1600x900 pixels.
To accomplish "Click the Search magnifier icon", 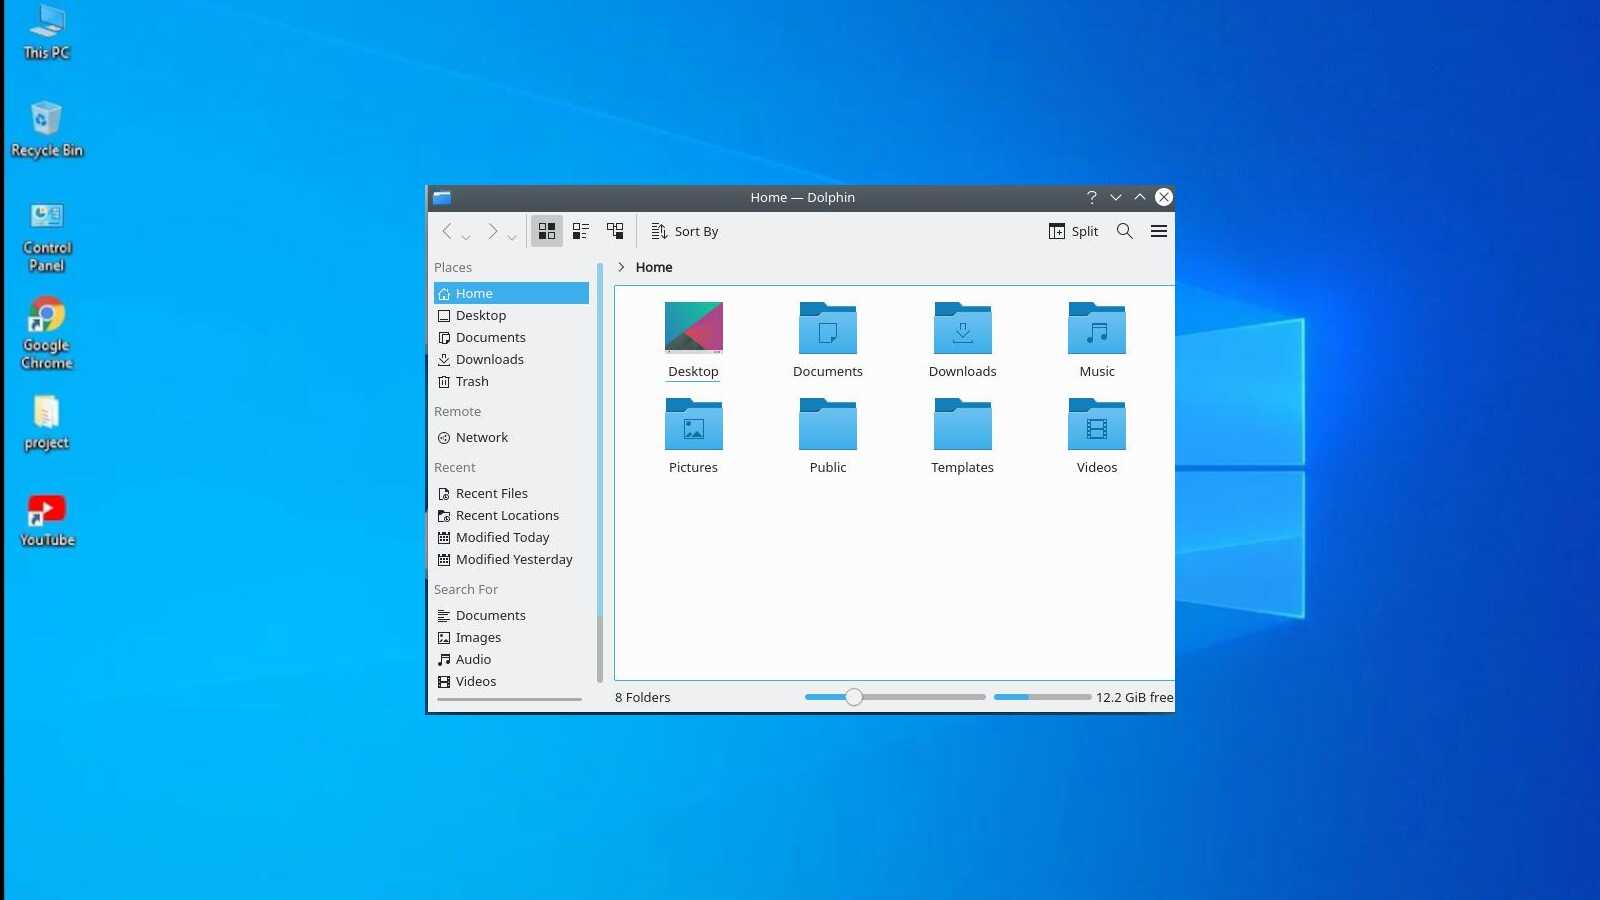I will pos(1125,231).
